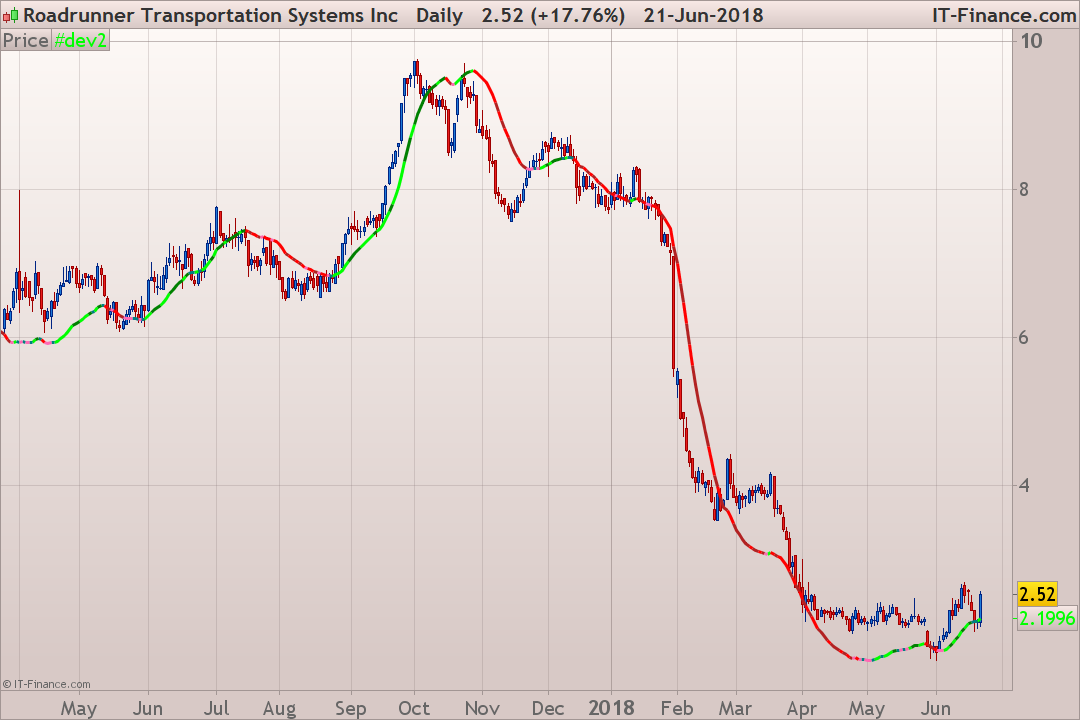Viewport: 1080px width, 720px height.
Task: Click the 4 price axis label
Action: 1024,486
